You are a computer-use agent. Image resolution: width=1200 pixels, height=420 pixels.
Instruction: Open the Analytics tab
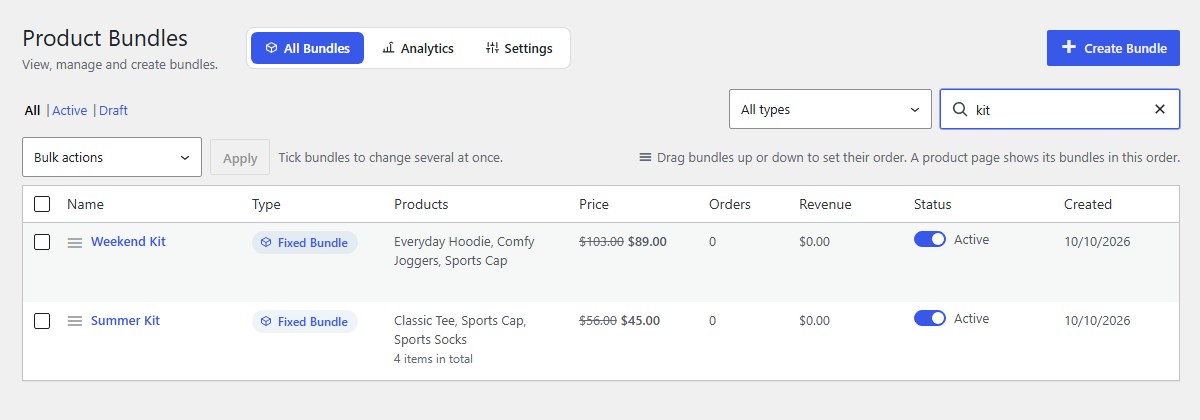[418, 48]
